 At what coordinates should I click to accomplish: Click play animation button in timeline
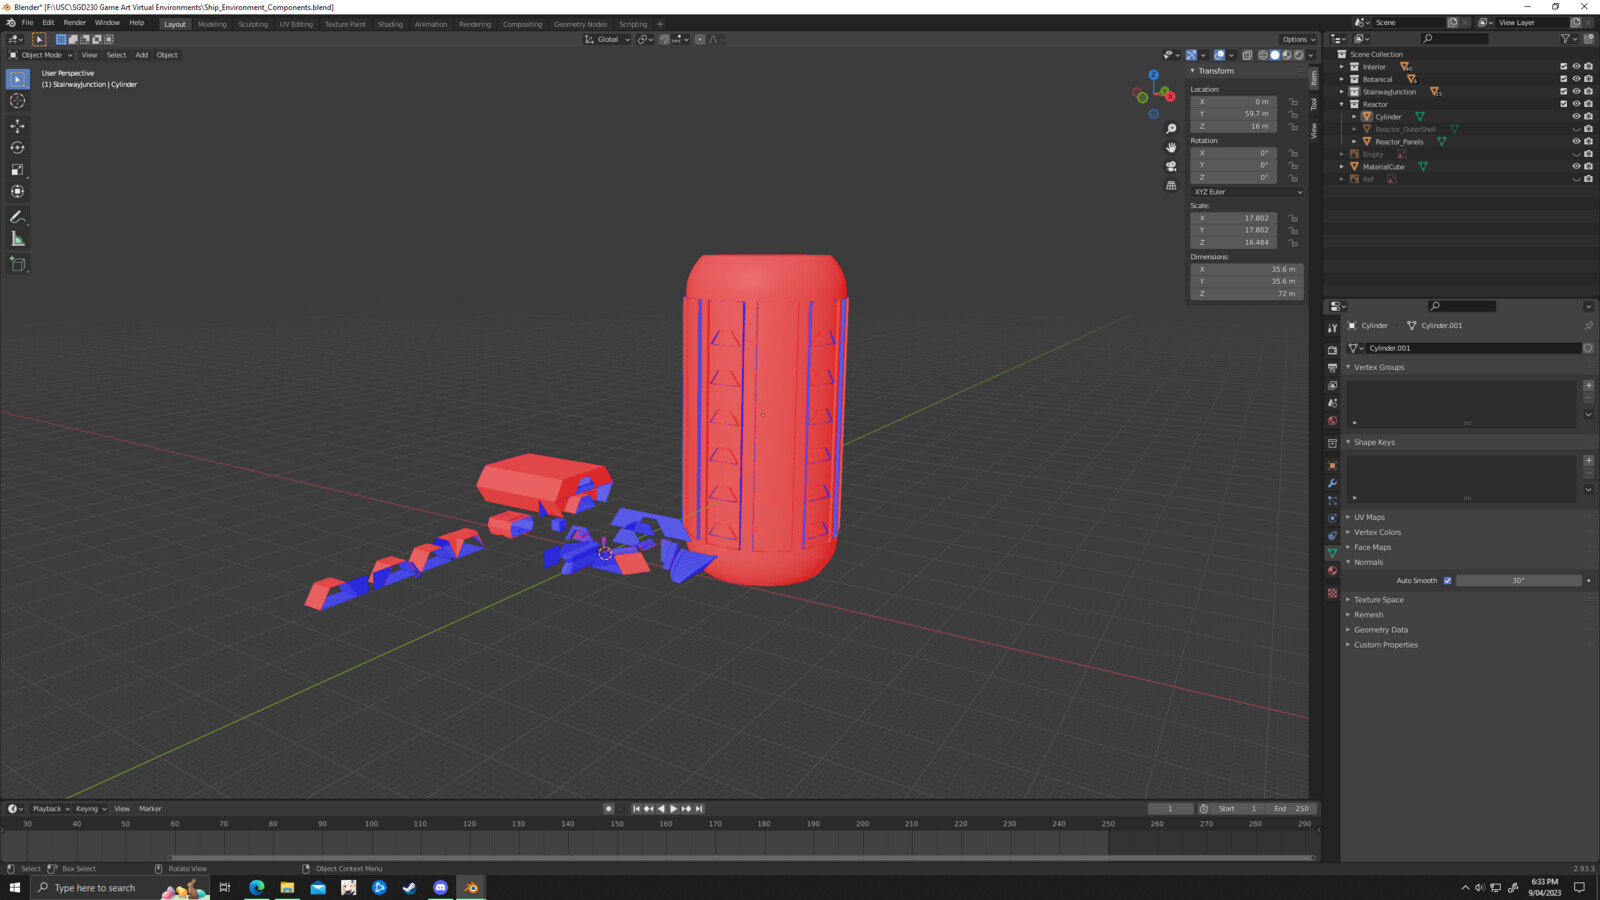point(673,809)
